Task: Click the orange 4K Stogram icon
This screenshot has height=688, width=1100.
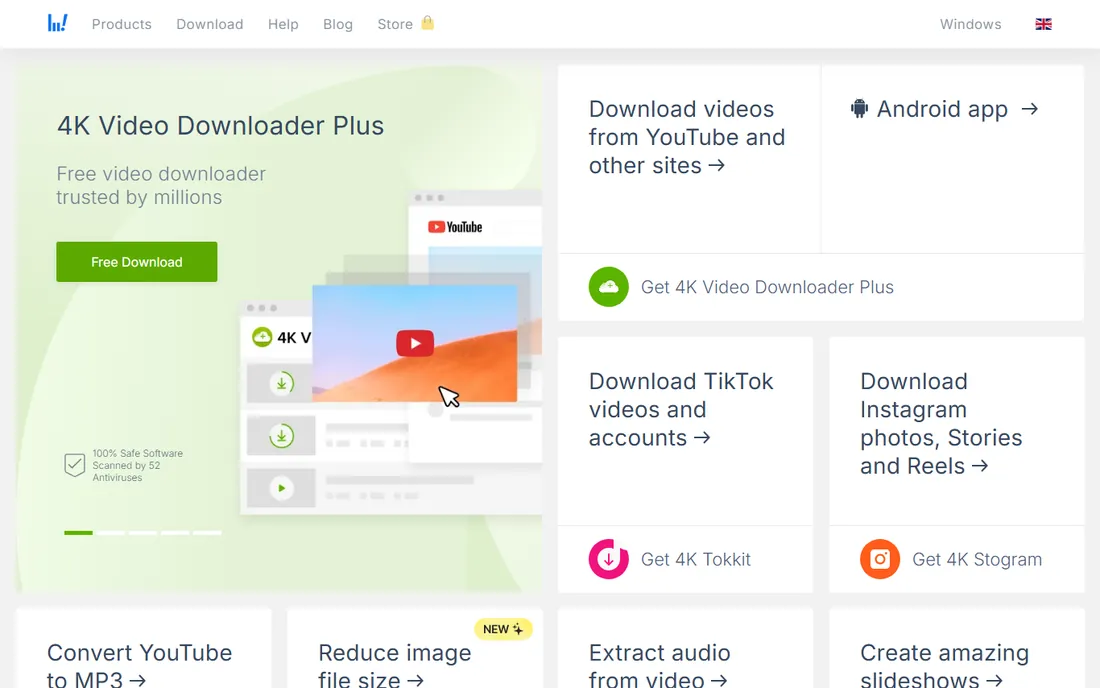Action: pyautogui.click(x=880, y=559)
